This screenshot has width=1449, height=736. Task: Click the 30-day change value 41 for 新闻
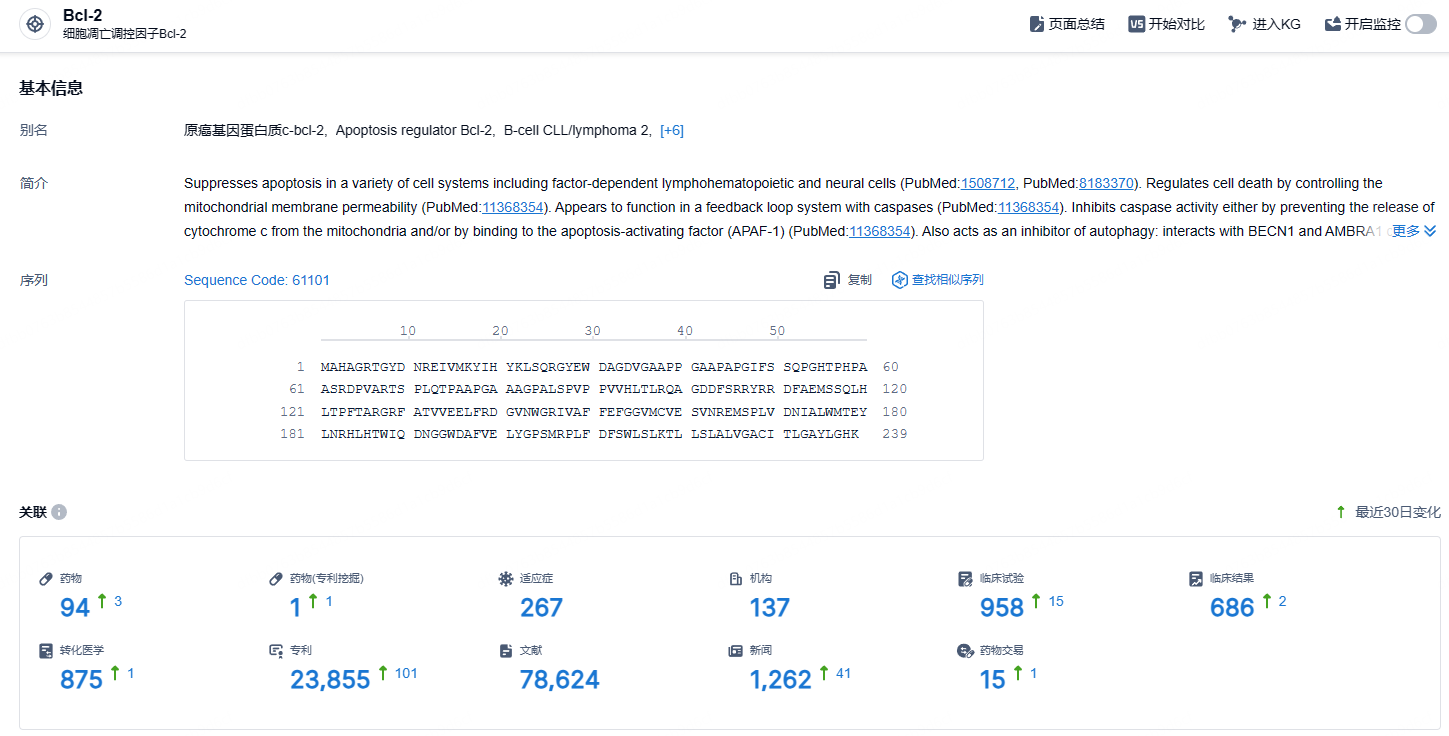843,673
